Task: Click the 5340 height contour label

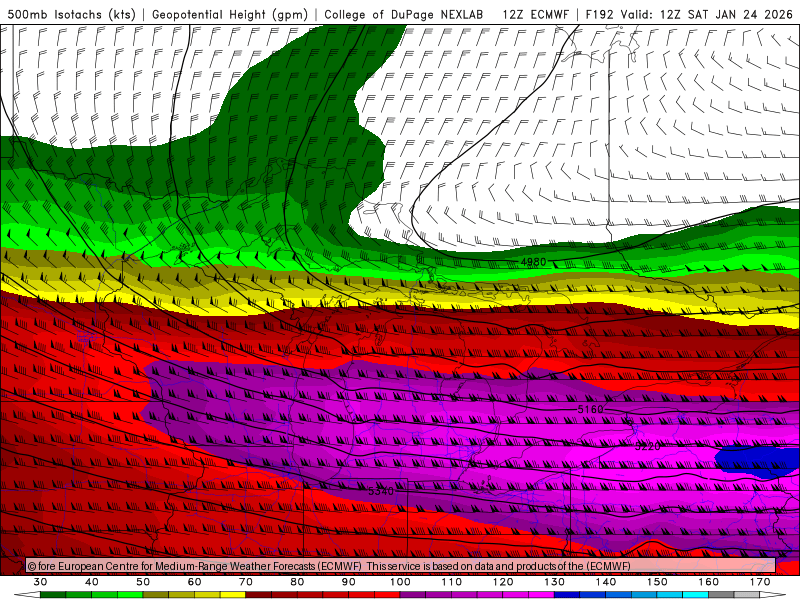Action: pyautogui.click(x=381, y=491)
